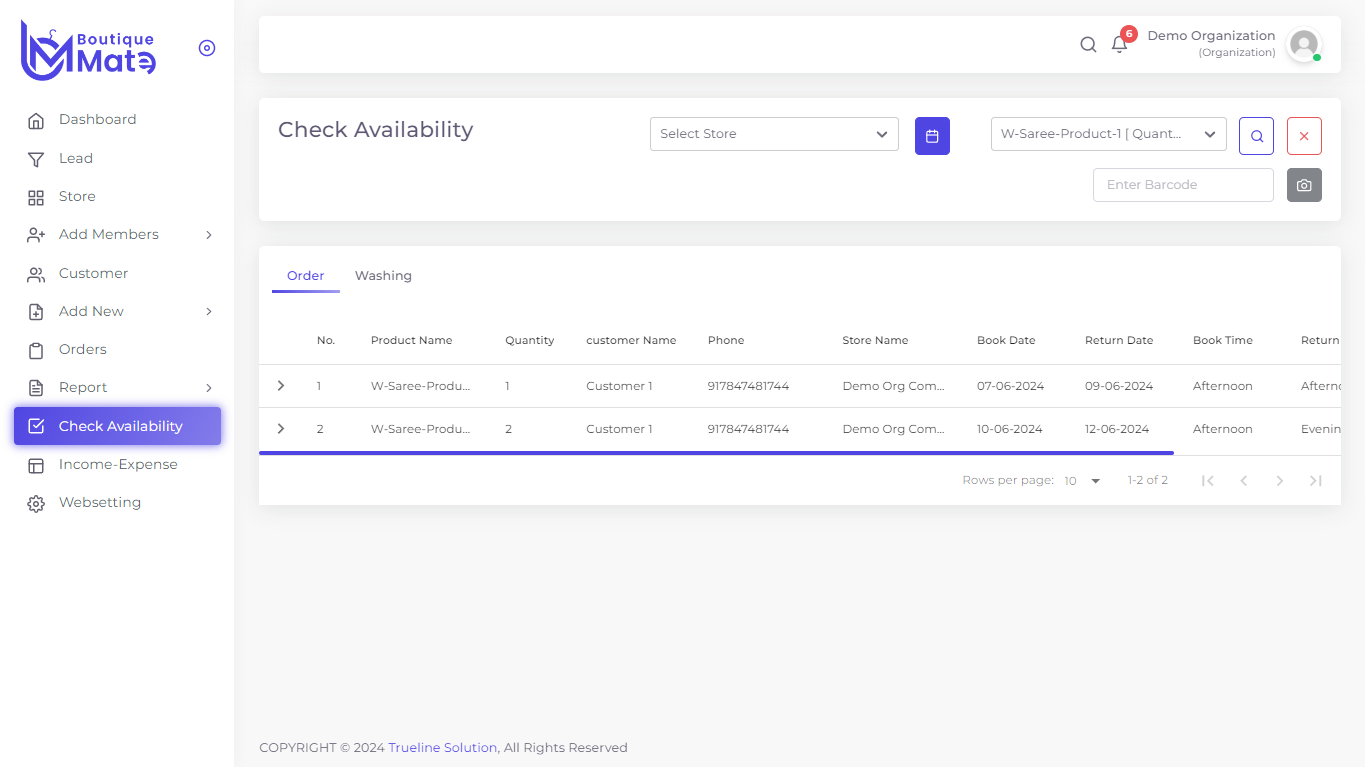Open Orders from sidebar
The height and width of the screenshot is (767, 1365).
pos(117,349)
